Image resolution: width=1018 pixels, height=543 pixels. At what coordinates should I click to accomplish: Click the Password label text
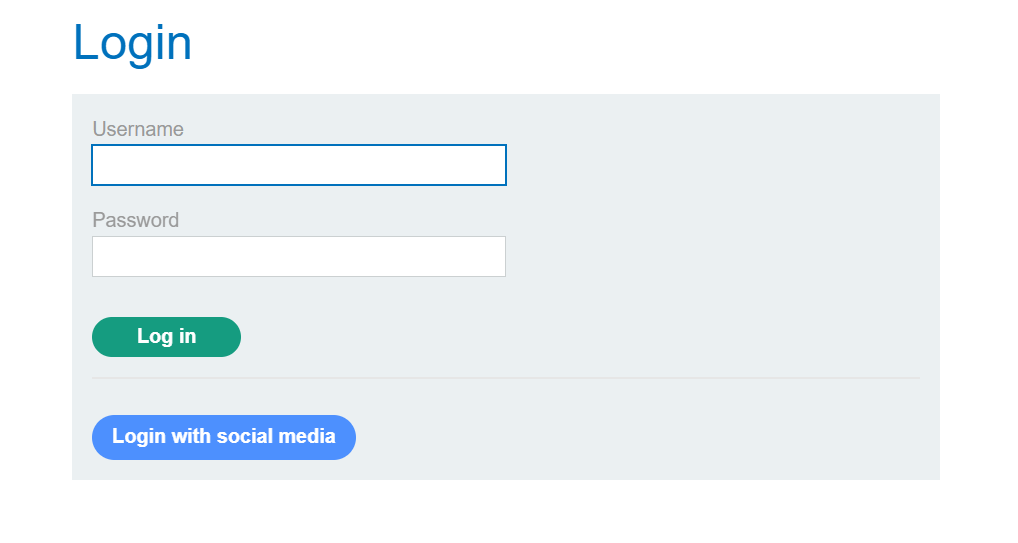point(136,220)
